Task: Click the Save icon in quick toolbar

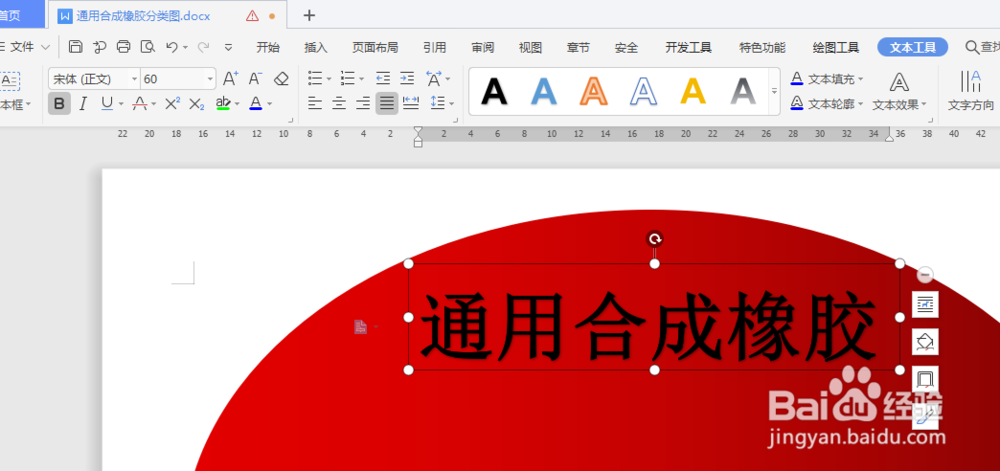Action: pos(75,47)
